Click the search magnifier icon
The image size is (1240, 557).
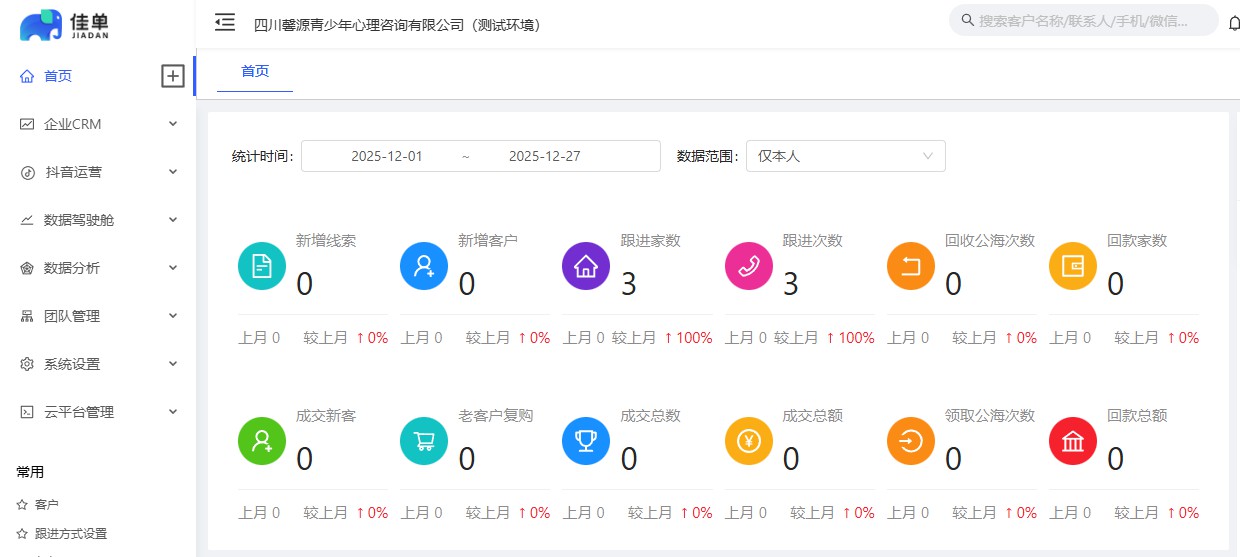point(967,20)
